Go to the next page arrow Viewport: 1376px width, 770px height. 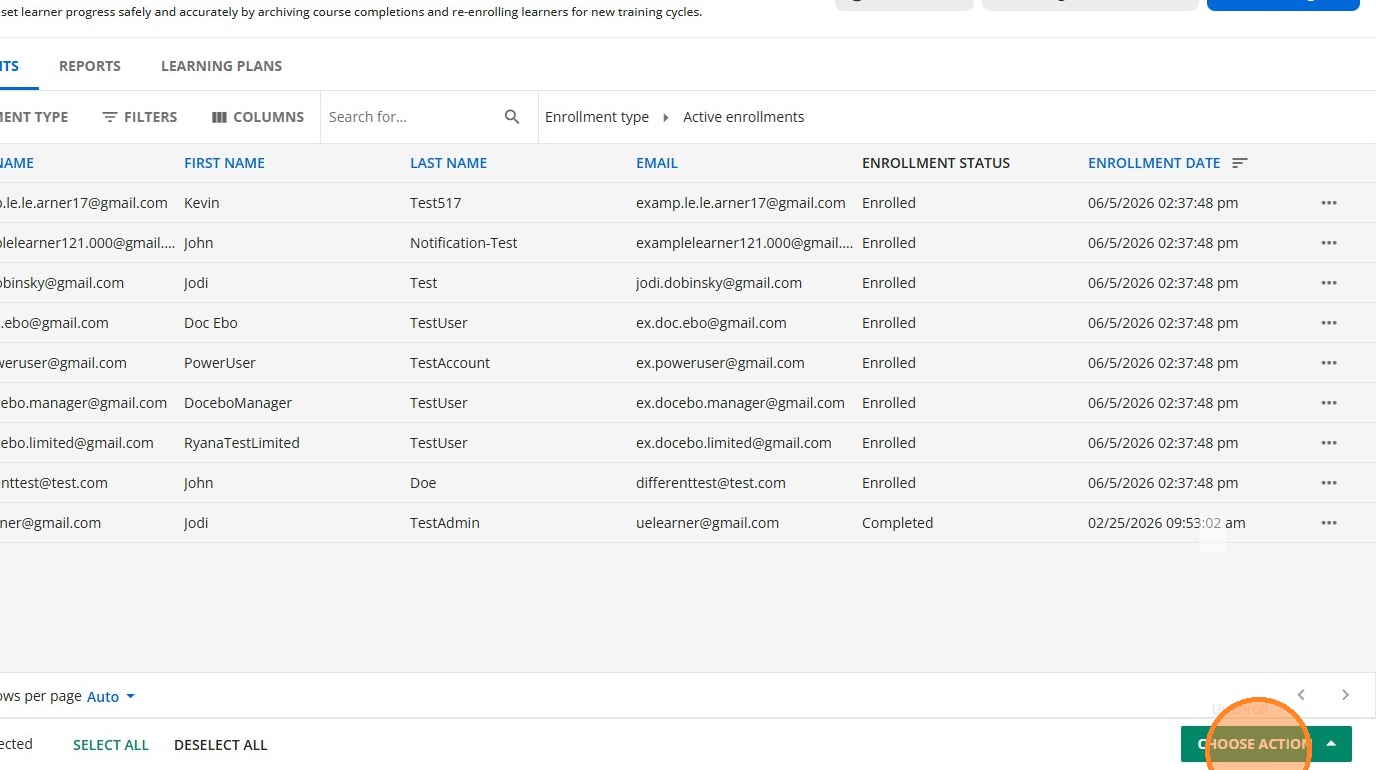pyautogui.click(x=1345, y=695)
